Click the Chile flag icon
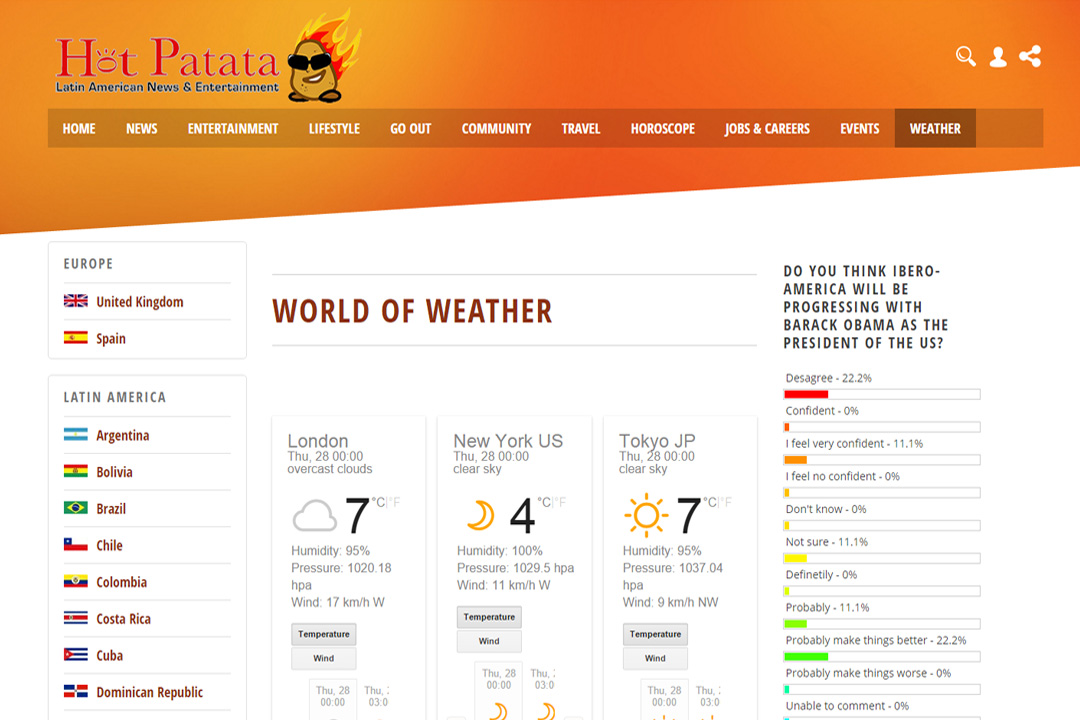The image size is (1080, 720). point(76,544)
